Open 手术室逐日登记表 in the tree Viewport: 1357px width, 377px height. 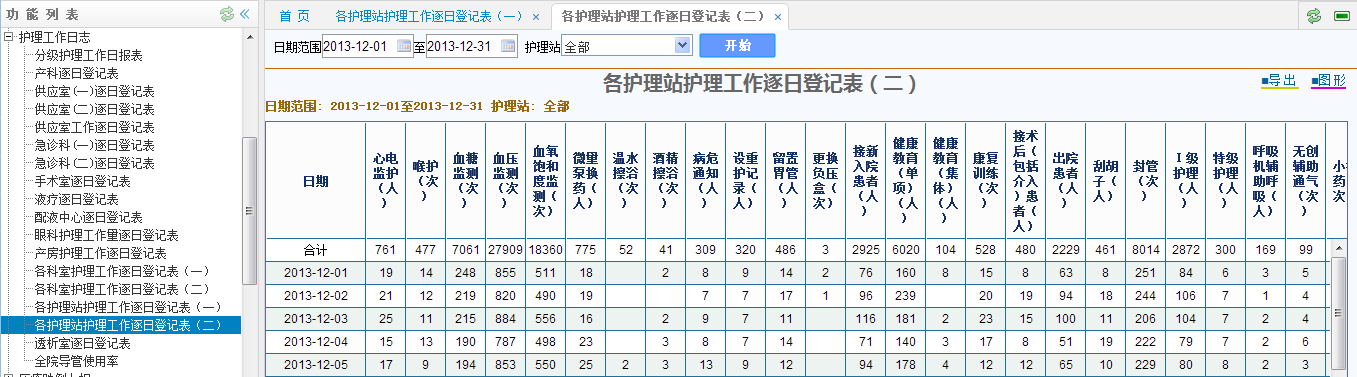(82, 181)
